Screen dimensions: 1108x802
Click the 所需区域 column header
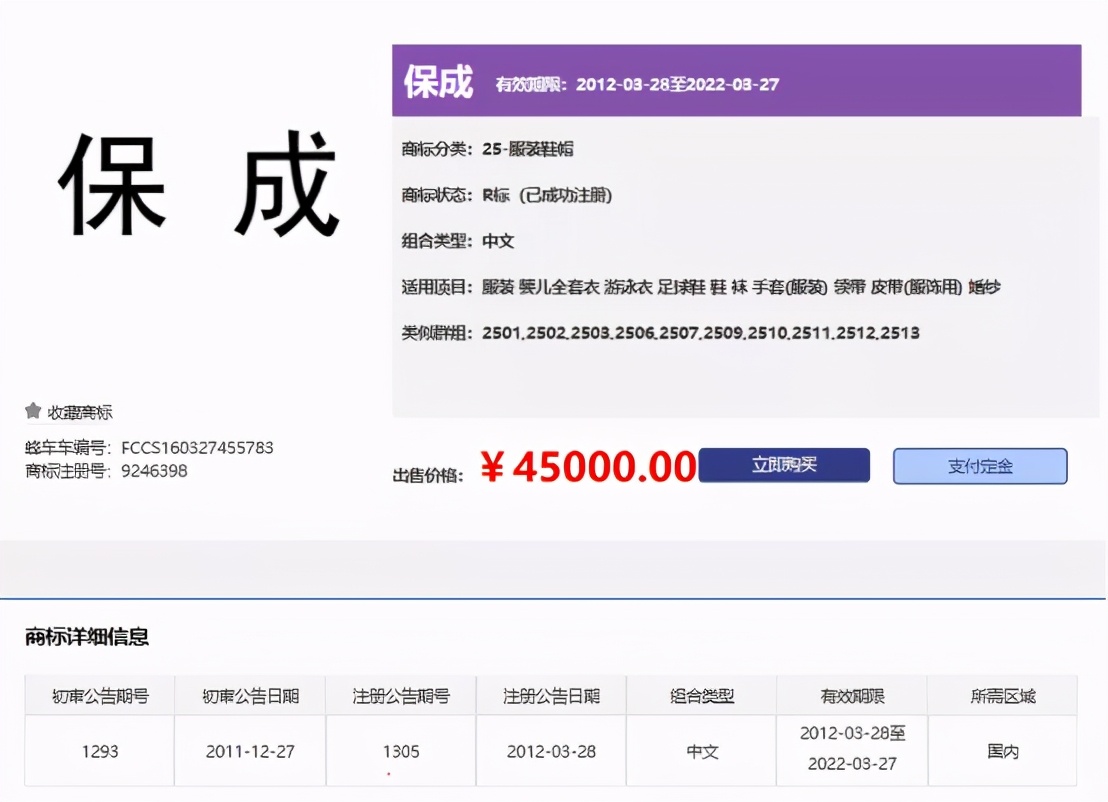click(1003, 695)
